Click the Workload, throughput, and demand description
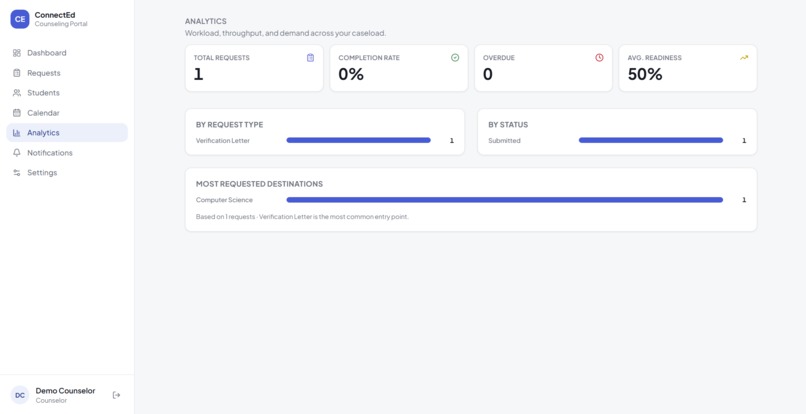806x414 pixels. pyautogui.click(x=285, y=33)
